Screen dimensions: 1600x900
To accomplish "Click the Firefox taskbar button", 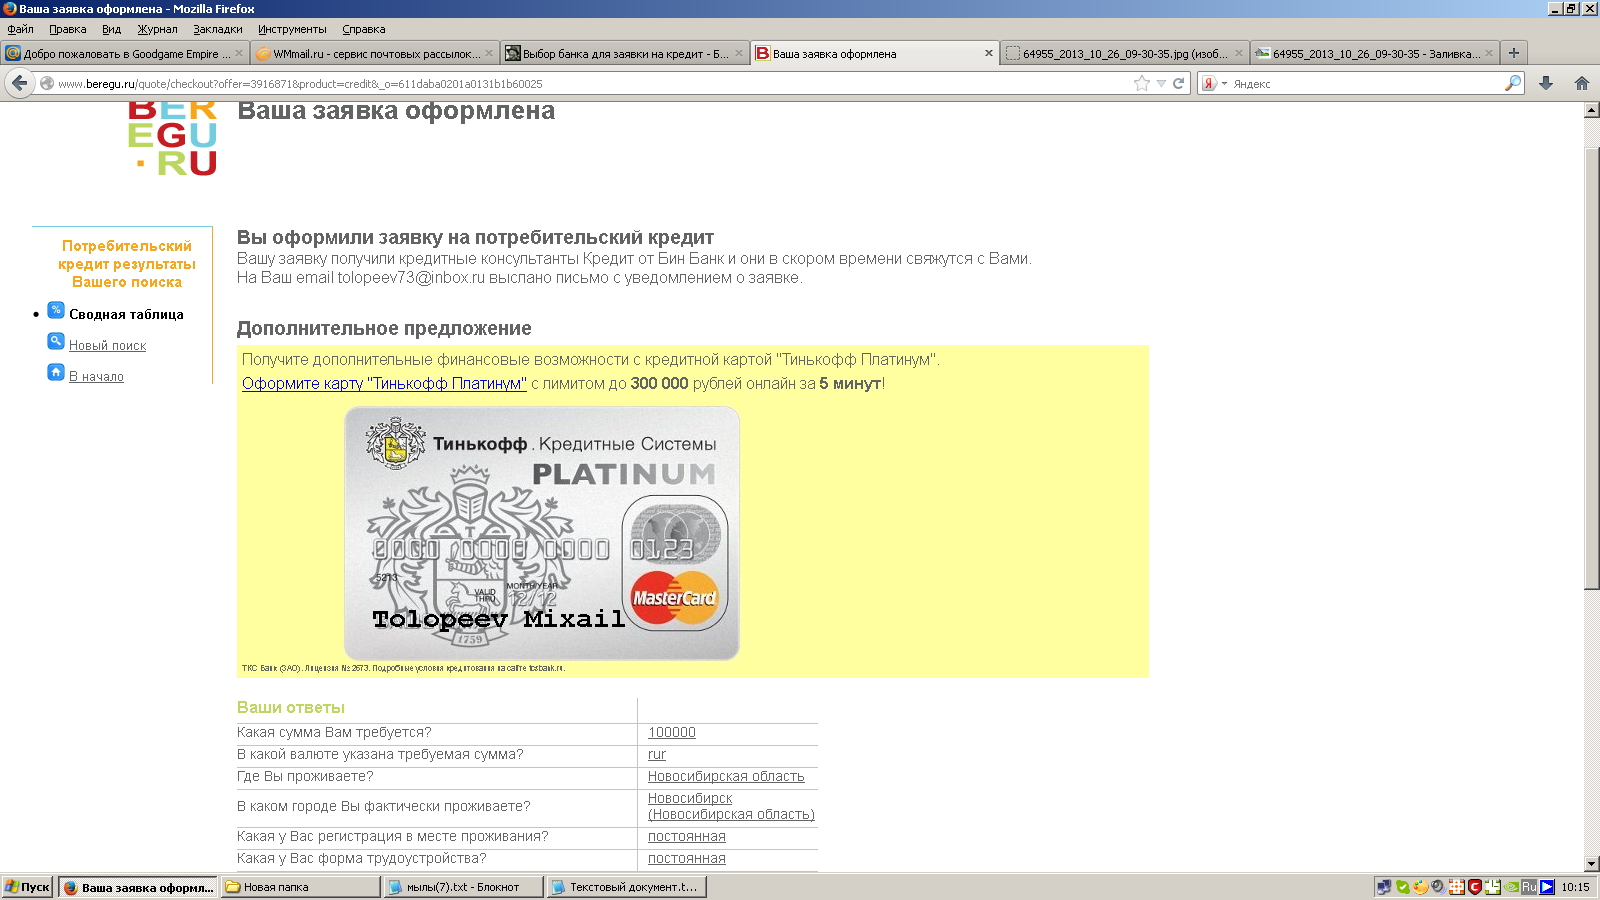I will coord(138,887).
